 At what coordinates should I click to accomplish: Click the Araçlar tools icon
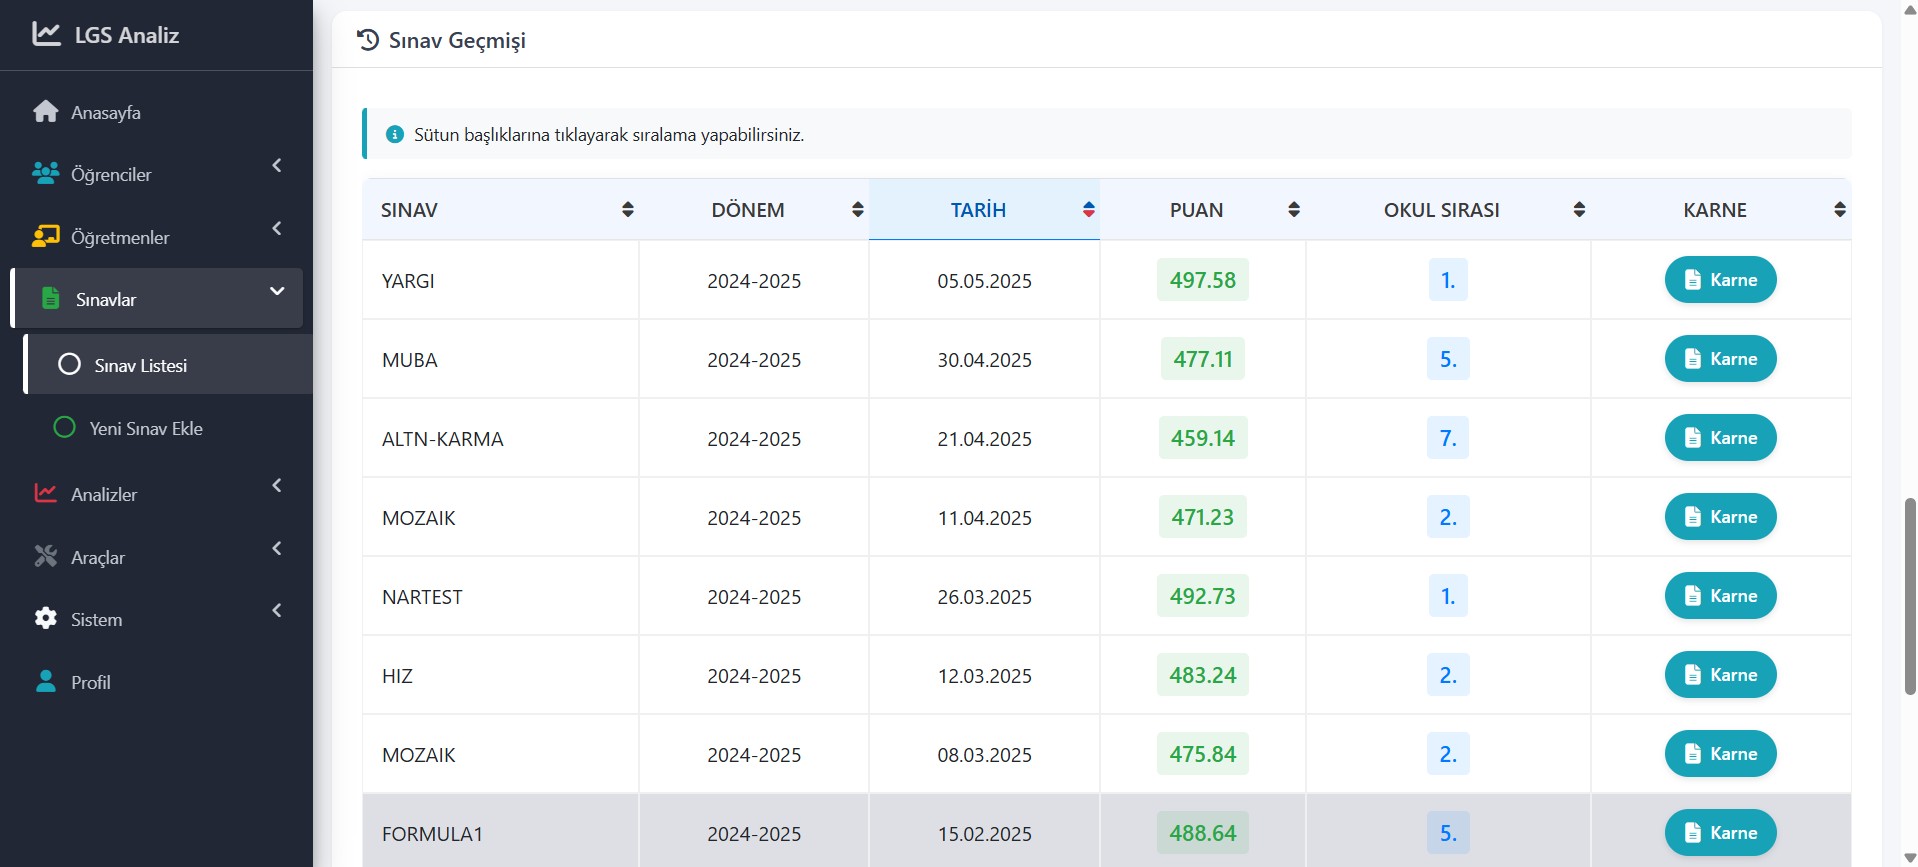coord(46,557)
